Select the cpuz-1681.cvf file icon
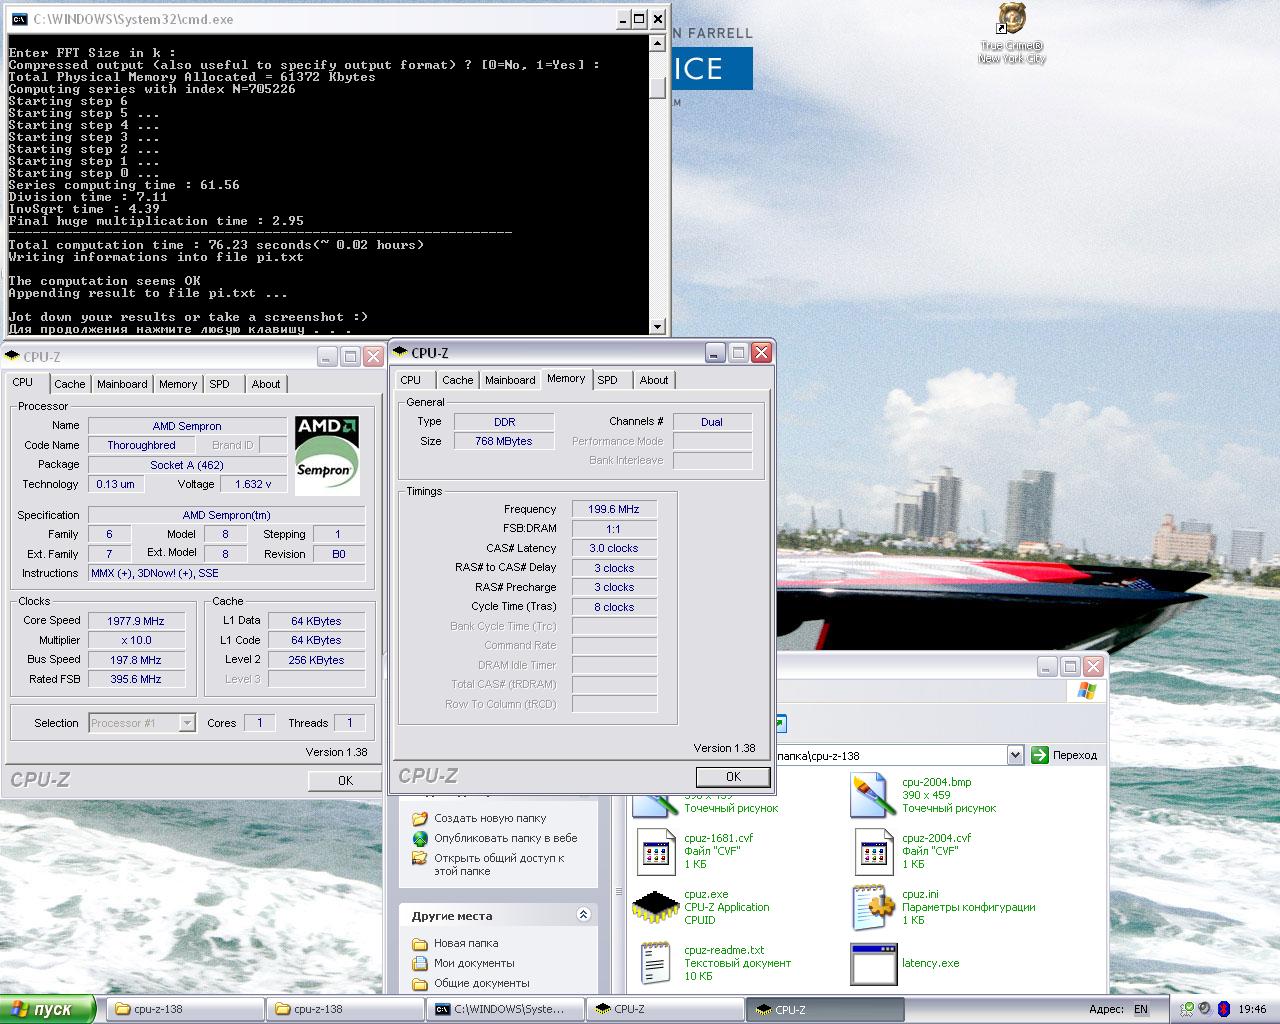This screenshot has height=1024, width=1280. pyautogui.click(x=656, y=852)
